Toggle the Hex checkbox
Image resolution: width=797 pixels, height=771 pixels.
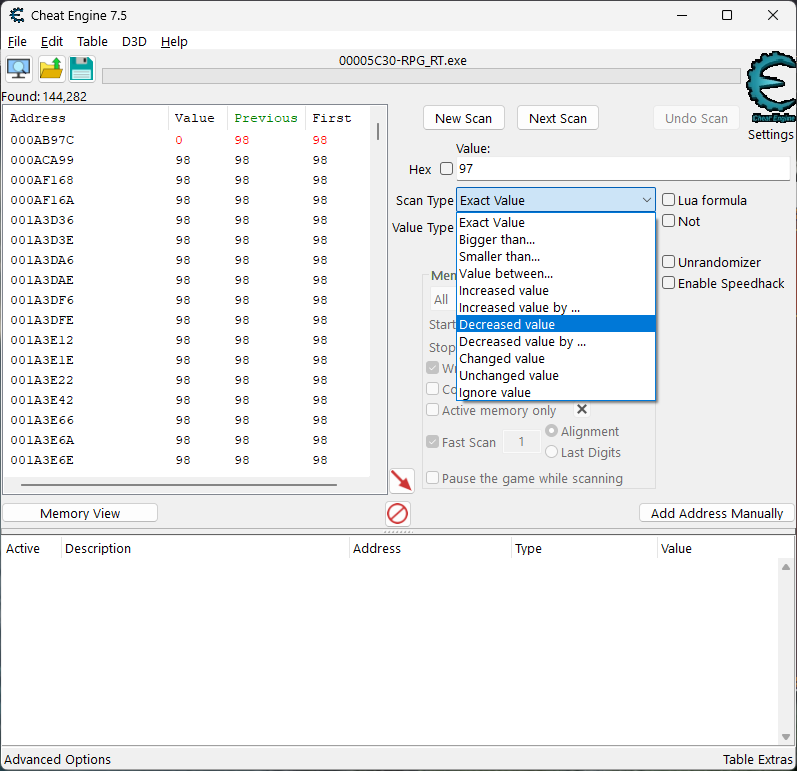coord(446,169)
